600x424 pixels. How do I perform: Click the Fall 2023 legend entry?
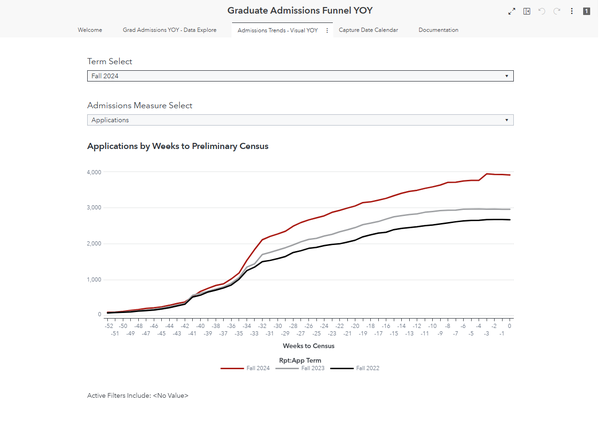tap(300, 368)
